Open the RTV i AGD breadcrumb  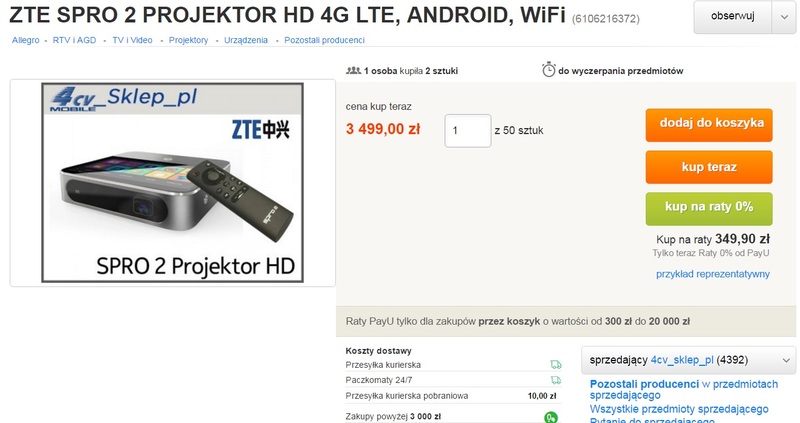74,40
